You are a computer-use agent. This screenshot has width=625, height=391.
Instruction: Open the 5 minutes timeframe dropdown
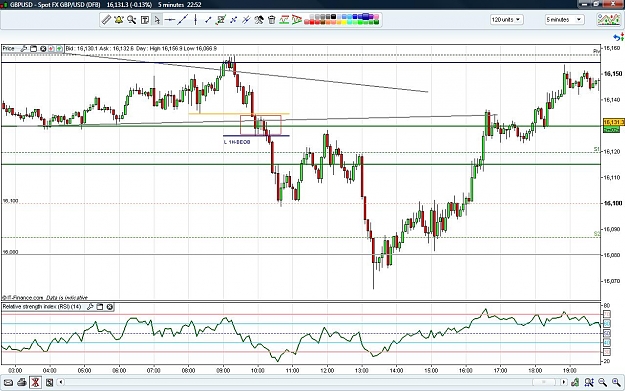point(564,20)
